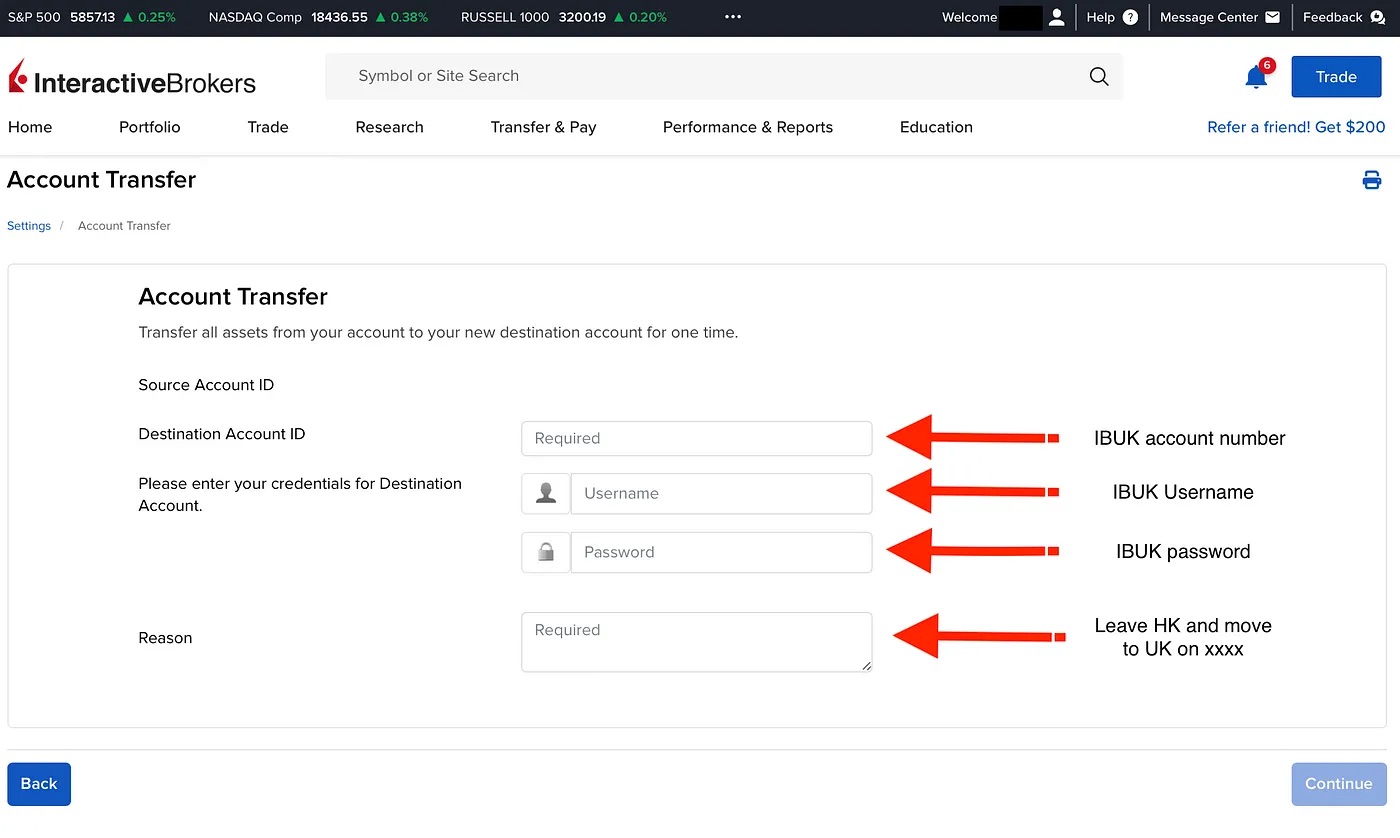The height and width of the screenshot is (838, 1400).
Task: Open Help question mark icon
Action: (1130, 17)
